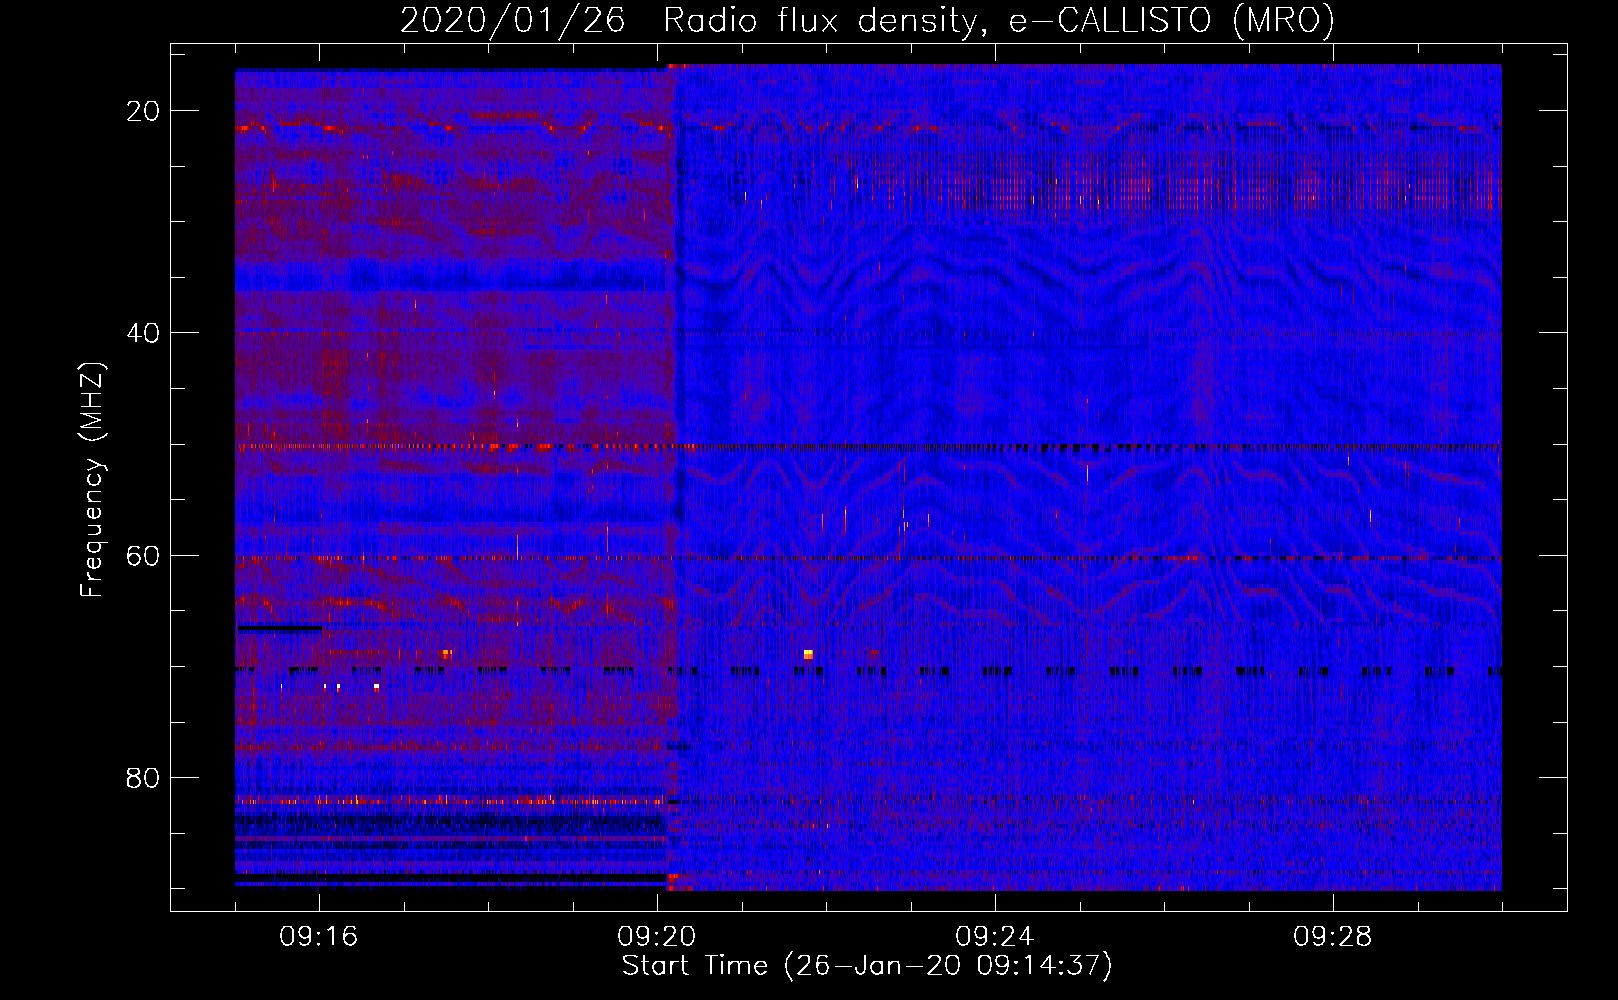
Task: Click the "Start Time (26-Jan-20 09:14:37)" label
Action: point(867,965)
